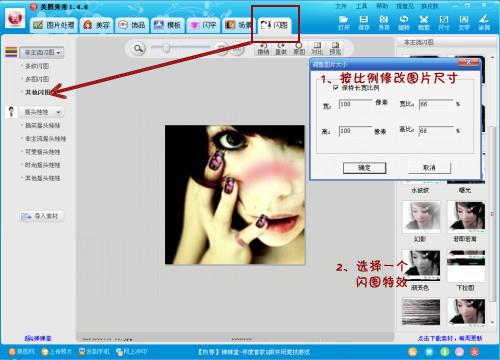Open the 闪字 tab
The width and height of the screenshot is (500, 360).
[x=203, y=25]
